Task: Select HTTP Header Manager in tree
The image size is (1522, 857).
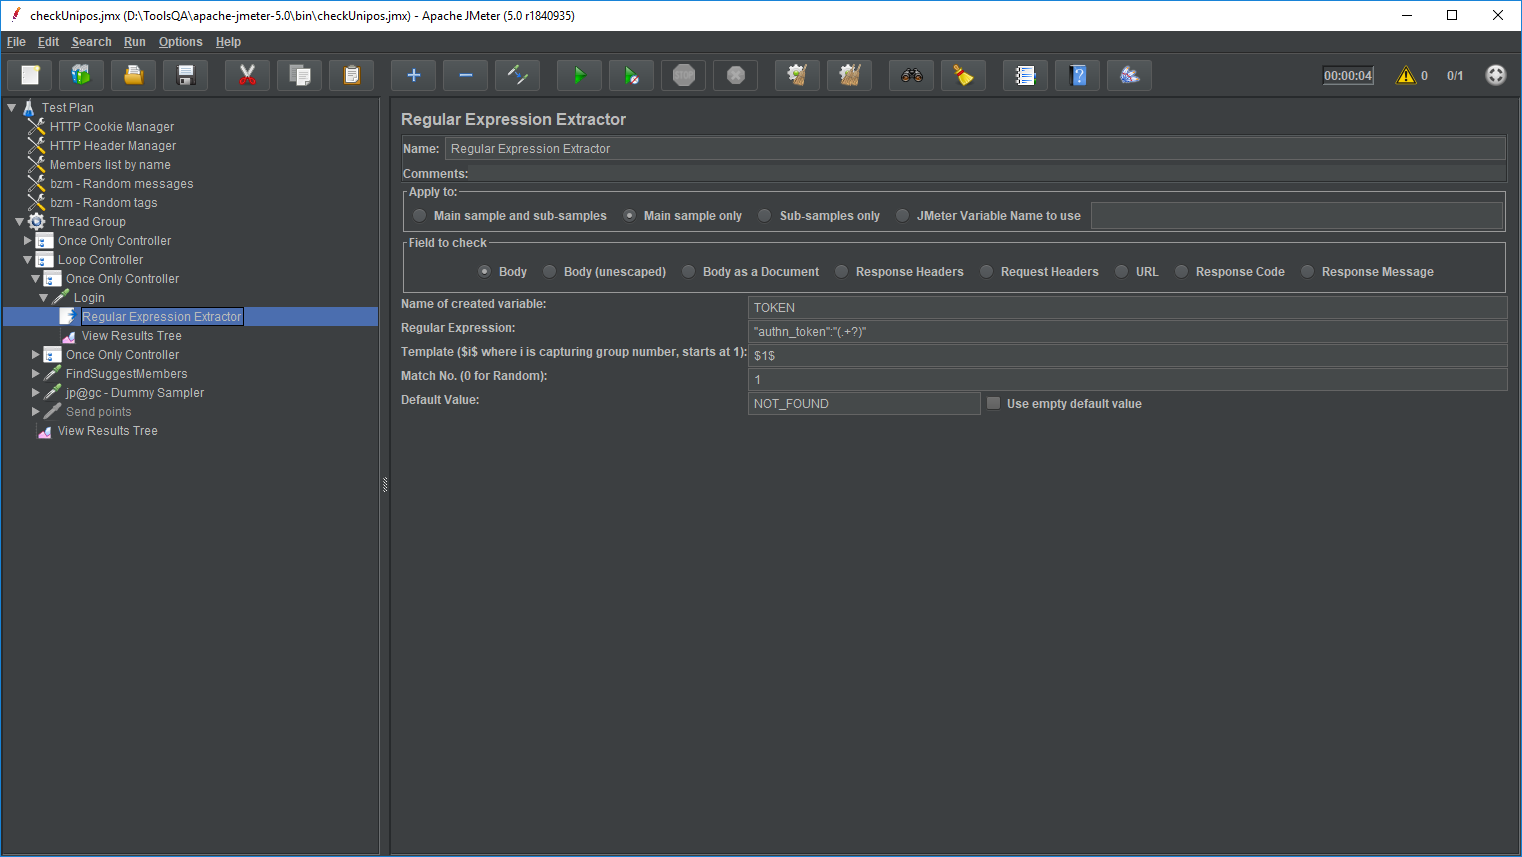Action: point(112,146)
